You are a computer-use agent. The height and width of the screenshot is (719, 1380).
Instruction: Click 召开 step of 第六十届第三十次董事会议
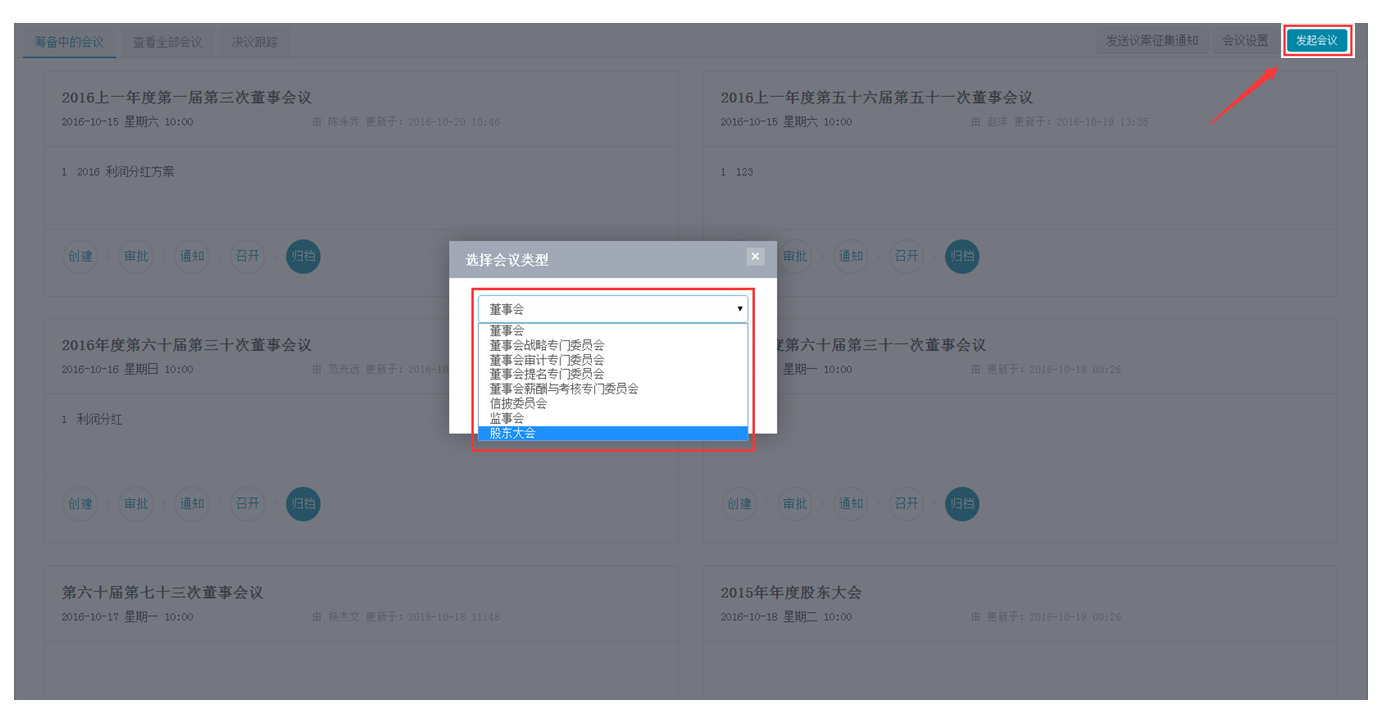click(x=247, y=504)
